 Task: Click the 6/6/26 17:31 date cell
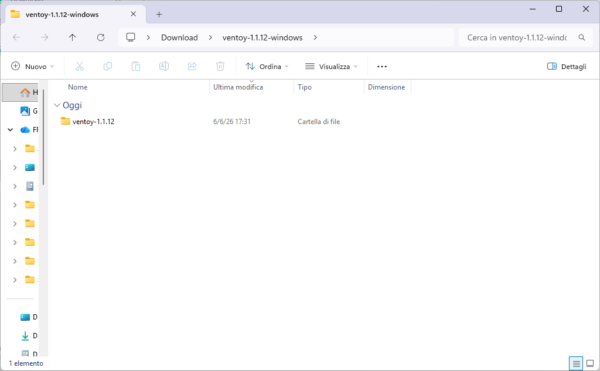[x=232, y=122]
